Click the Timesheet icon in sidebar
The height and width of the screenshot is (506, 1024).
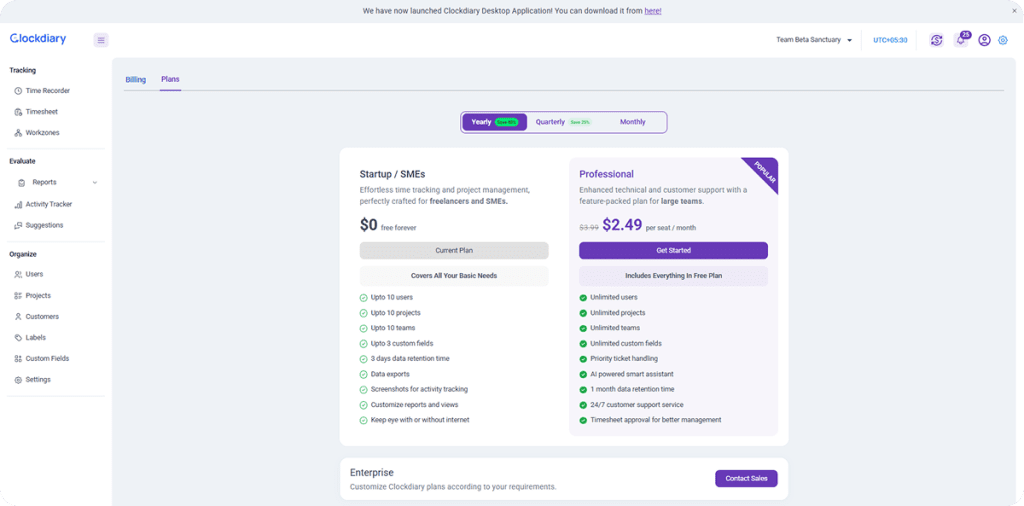18,112
